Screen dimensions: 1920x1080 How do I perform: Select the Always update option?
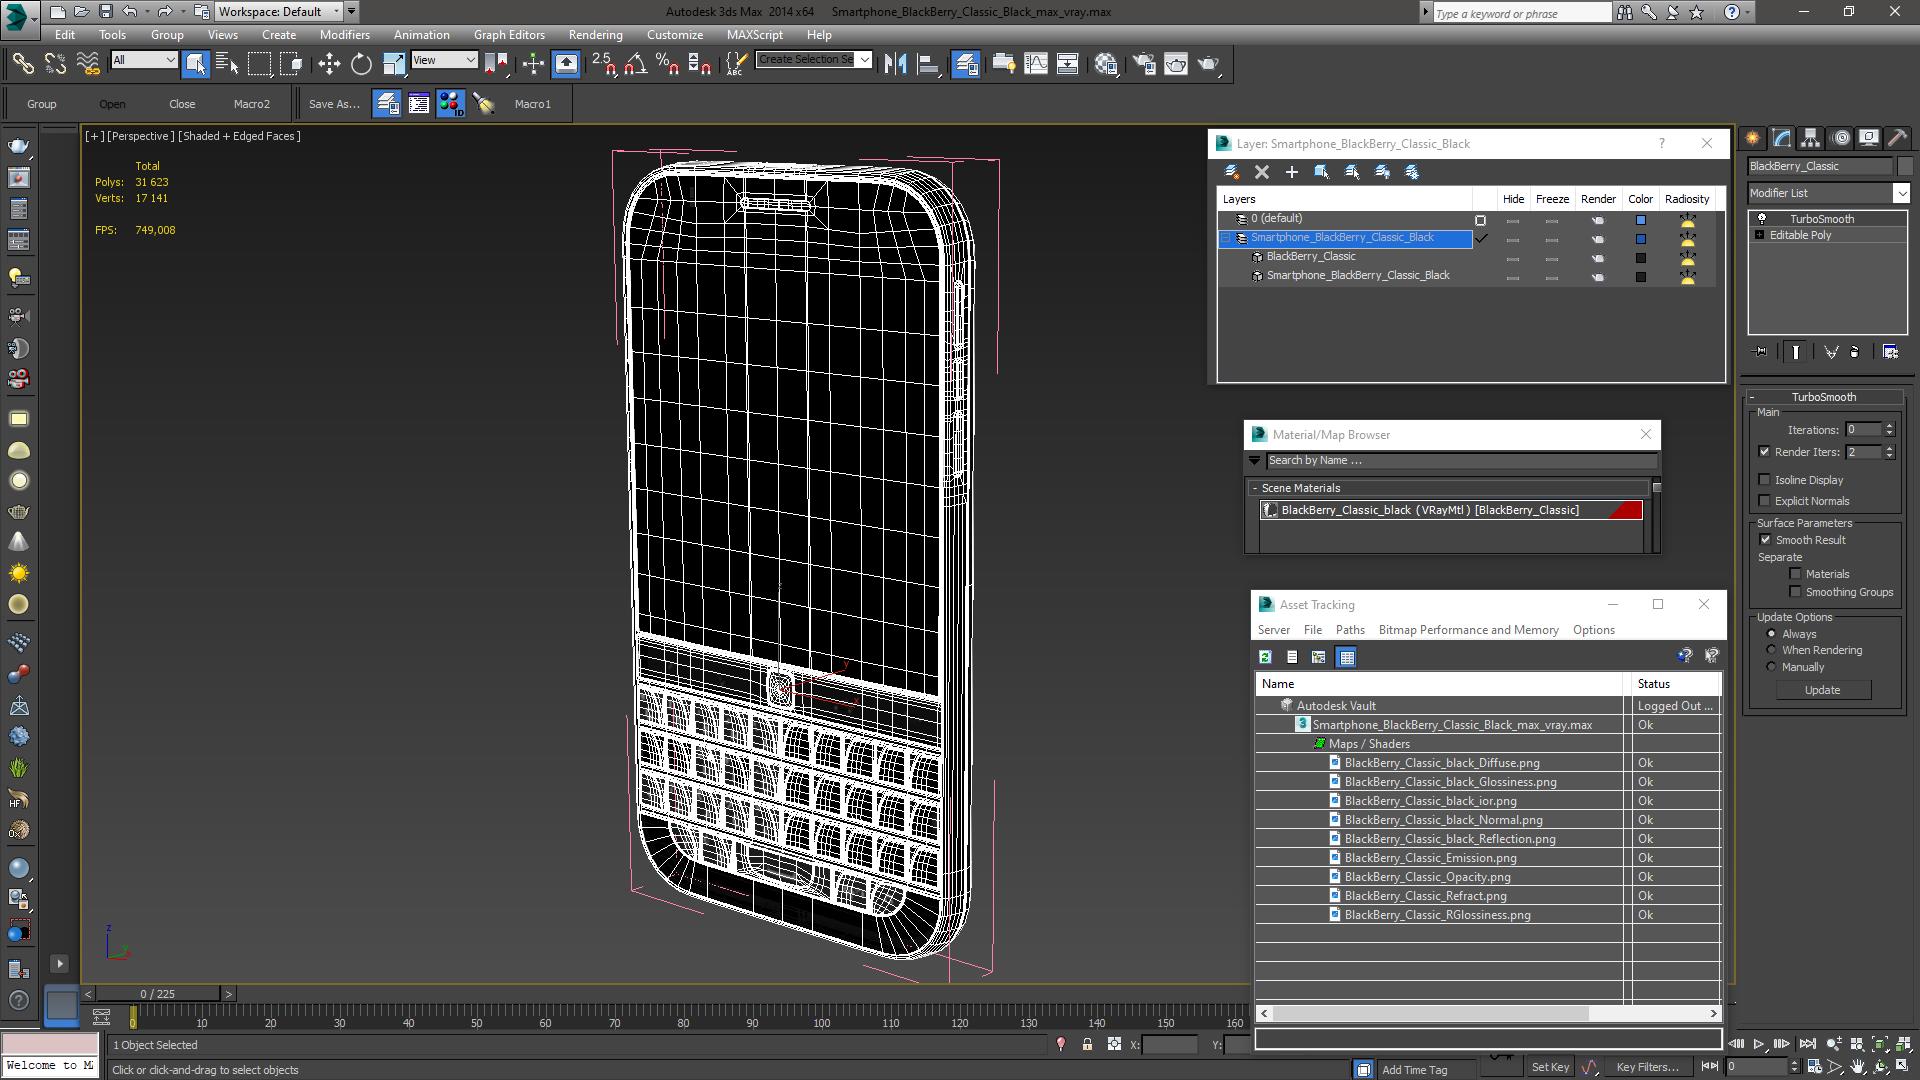[1771, 634]
